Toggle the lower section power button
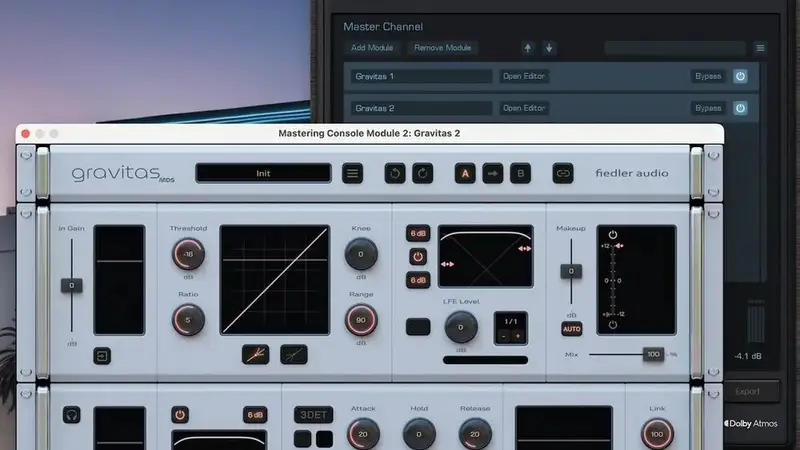 [x=180, y=415]
